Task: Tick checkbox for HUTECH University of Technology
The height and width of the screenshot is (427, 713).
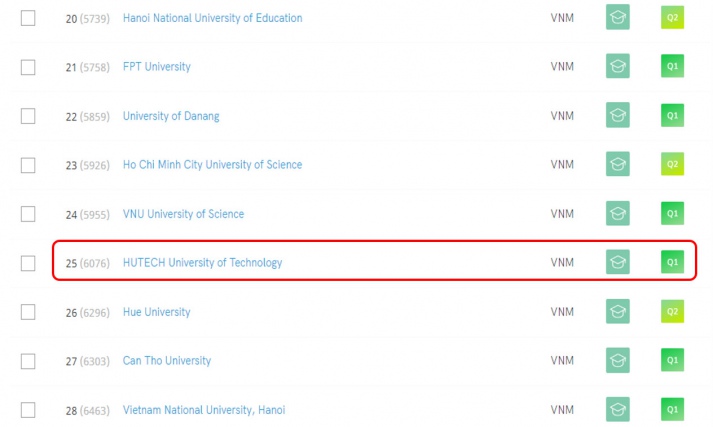Action: 28,263
